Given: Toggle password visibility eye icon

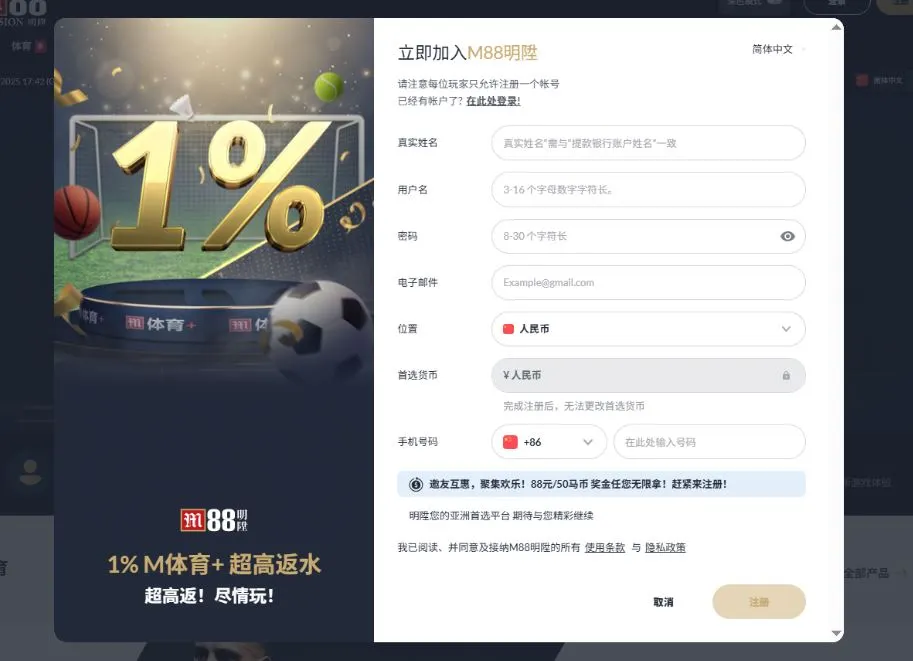Looking at the screenshot, I should 787,236.
